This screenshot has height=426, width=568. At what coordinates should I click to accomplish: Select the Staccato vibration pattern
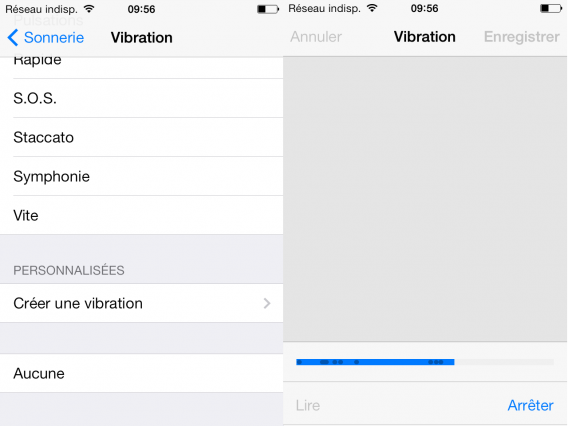(141, 137)
